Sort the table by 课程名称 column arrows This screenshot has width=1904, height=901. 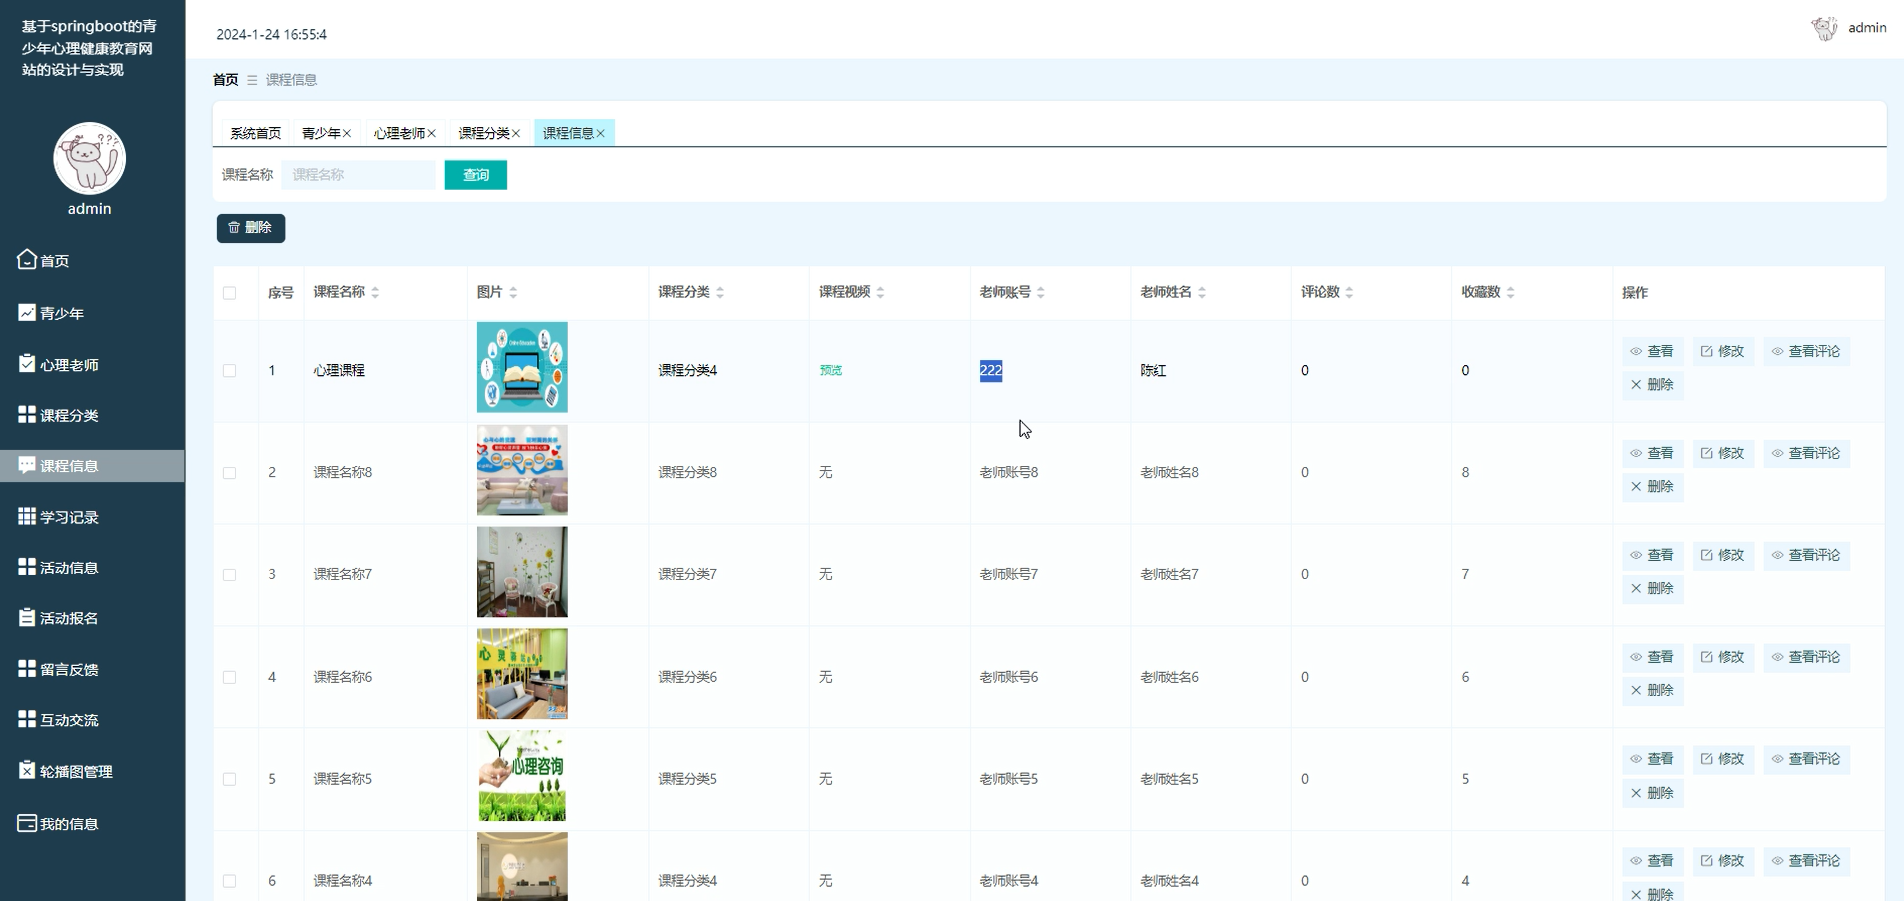point(375,292)
